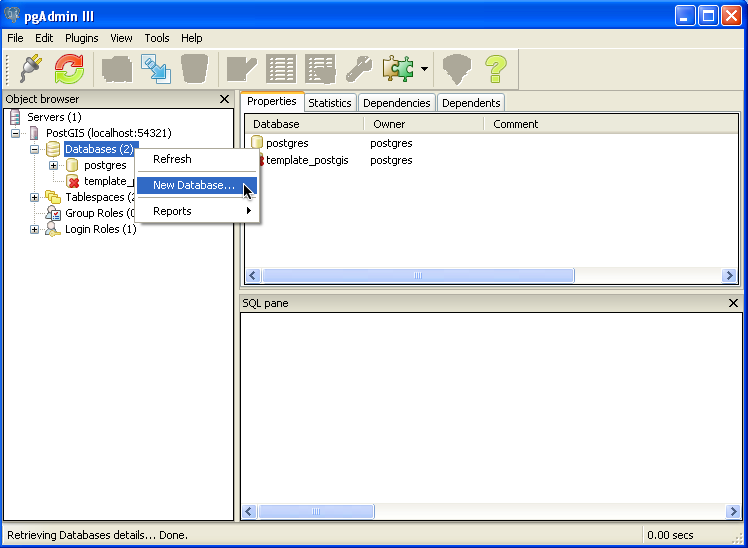Click the Guru hints toolbar icon
Screen dimensions: 748x548
pyautogui.click(x=457, y=69)
